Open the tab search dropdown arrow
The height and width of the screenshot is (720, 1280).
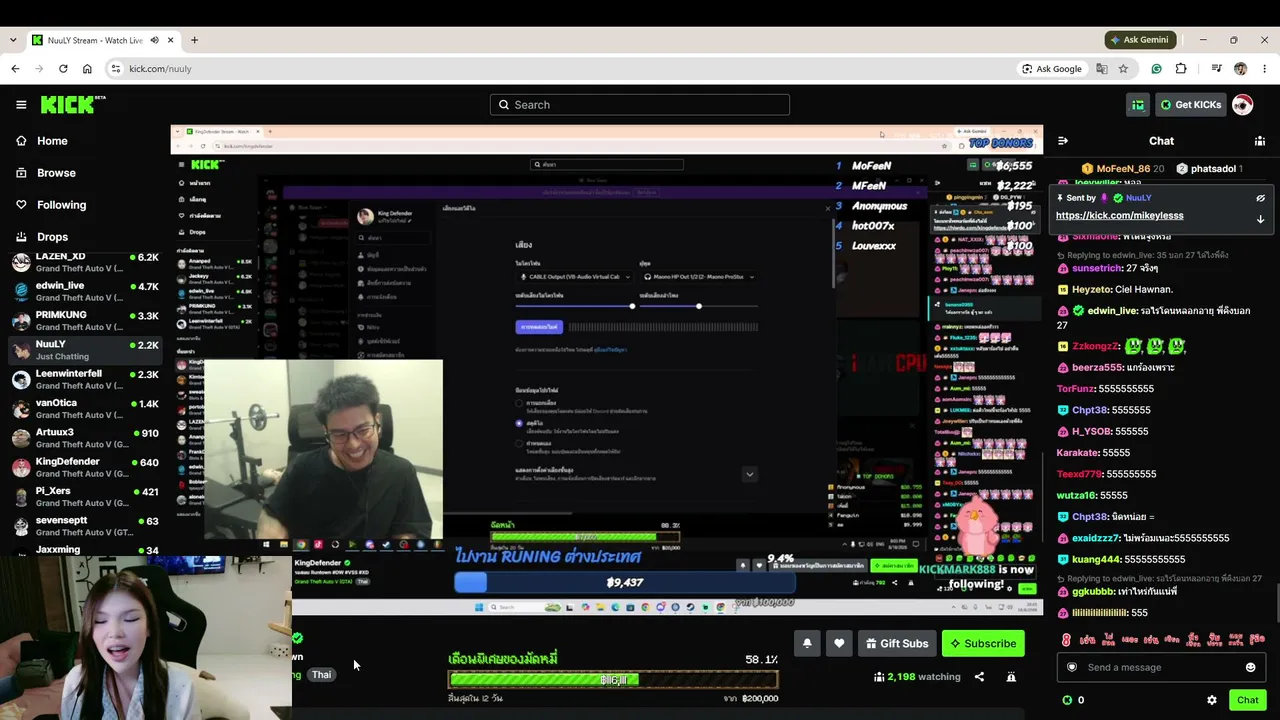(12, 40)
